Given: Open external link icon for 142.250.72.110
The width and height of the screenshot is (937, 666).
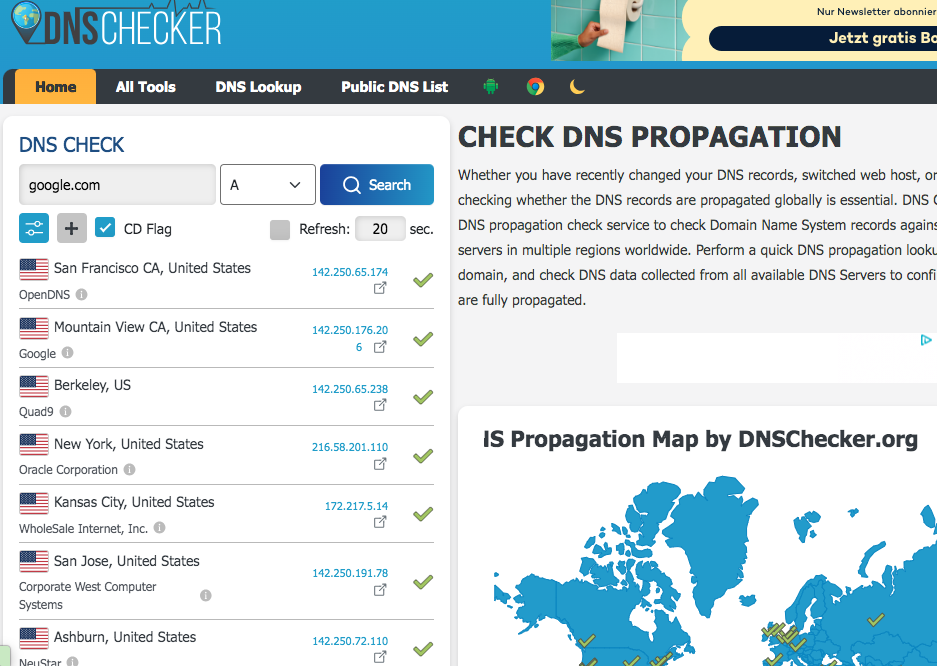Looking at the screenshot, I should [x=380, y=657].
